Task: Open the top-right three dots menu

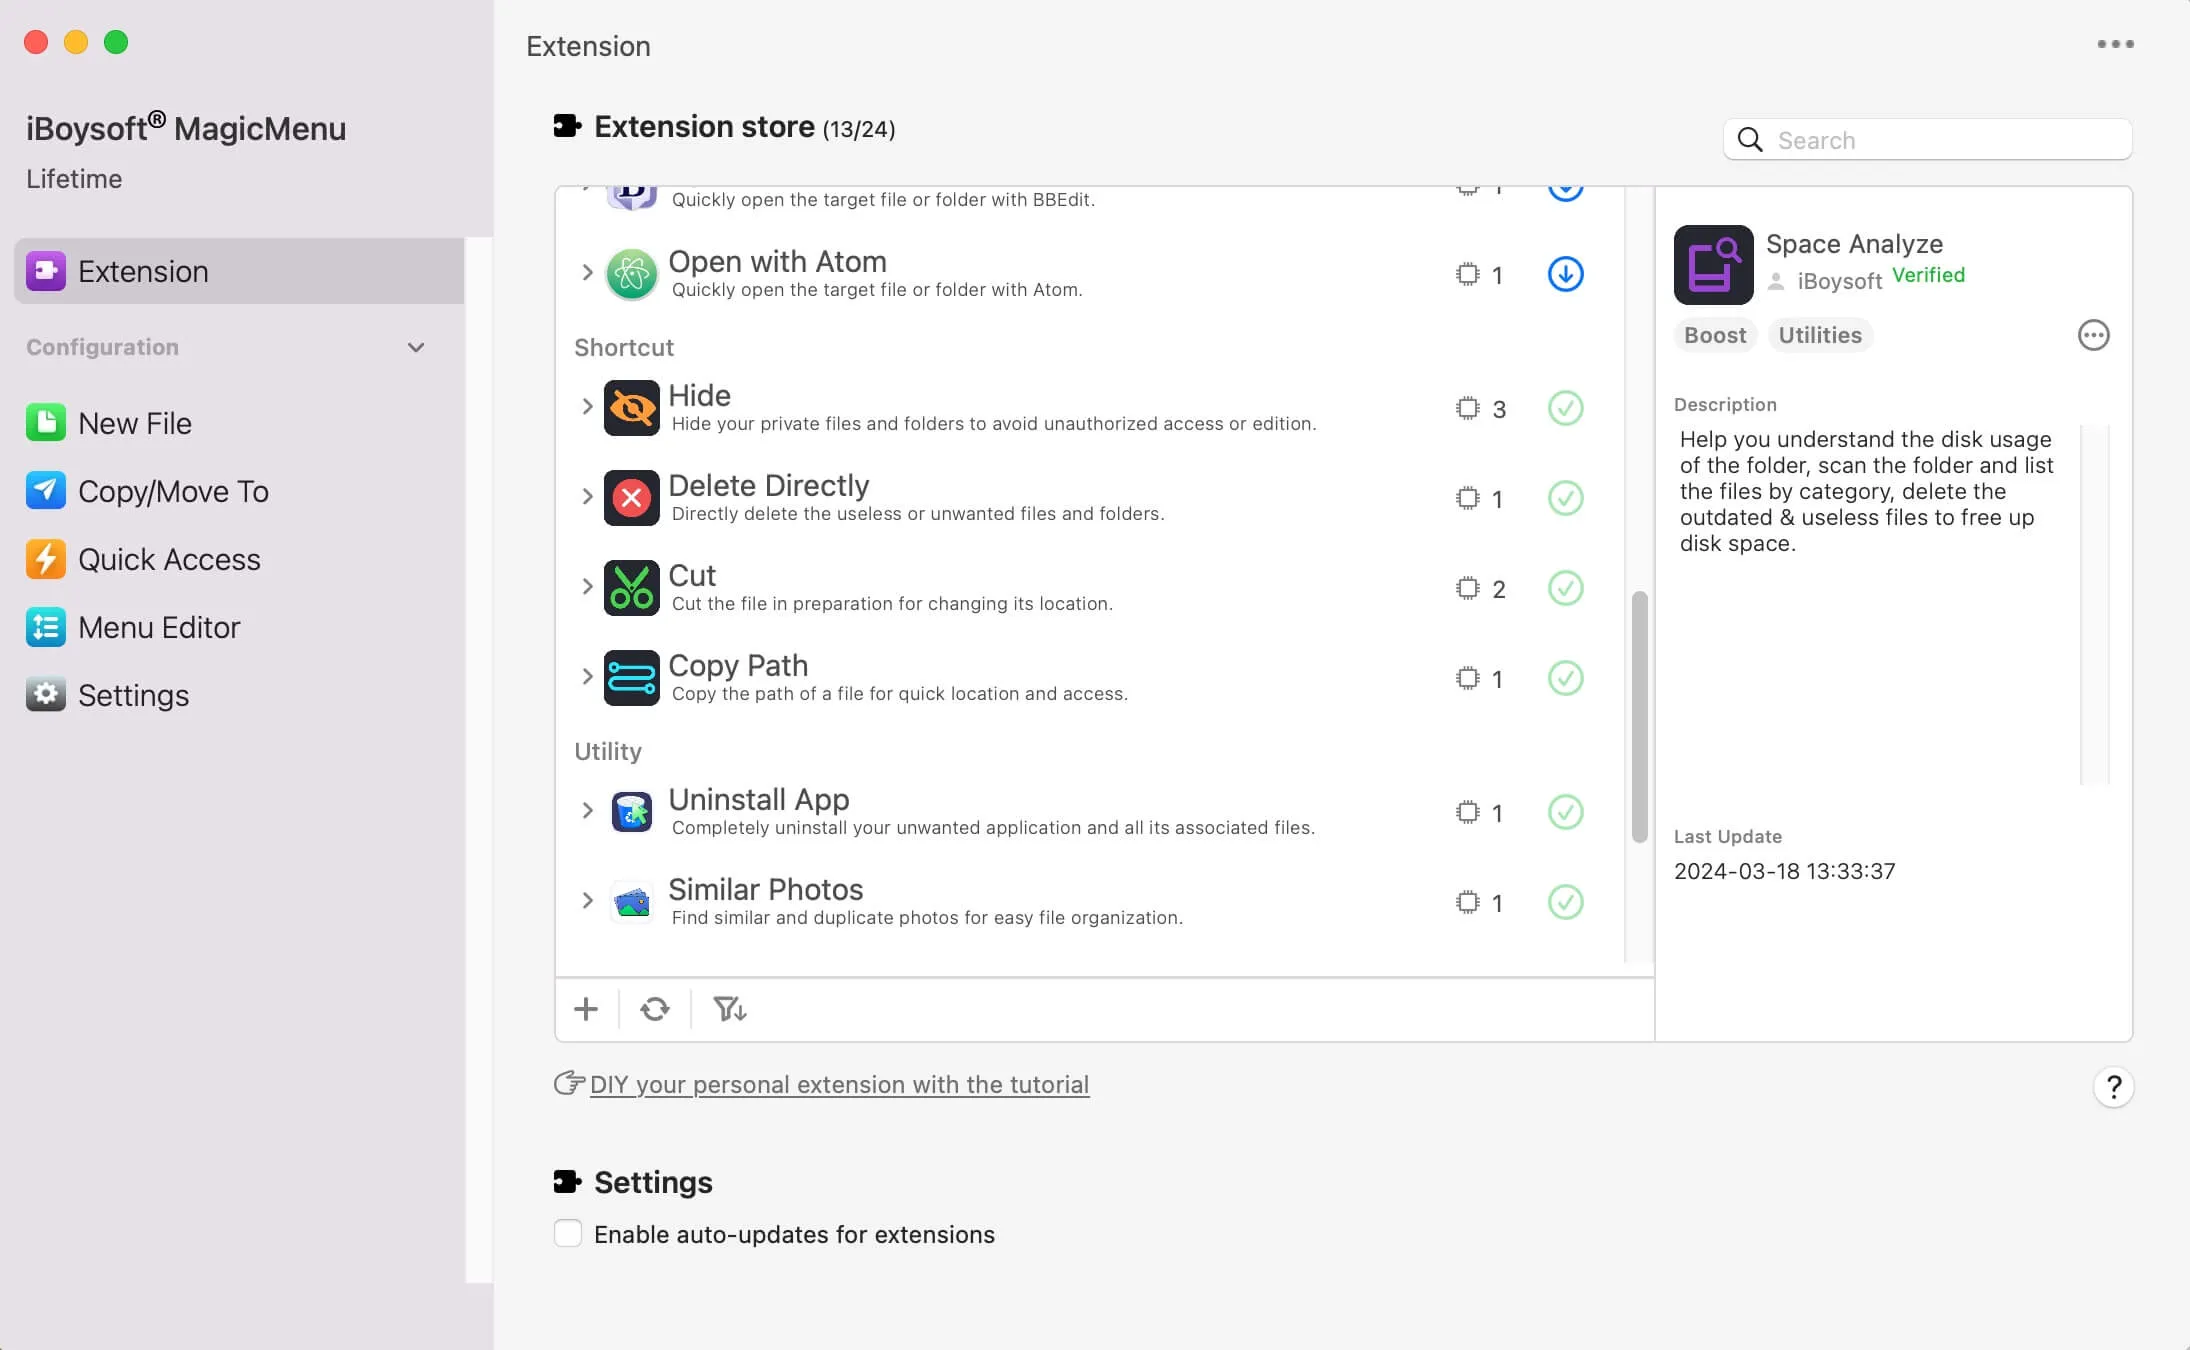Action: (2115, 44)
